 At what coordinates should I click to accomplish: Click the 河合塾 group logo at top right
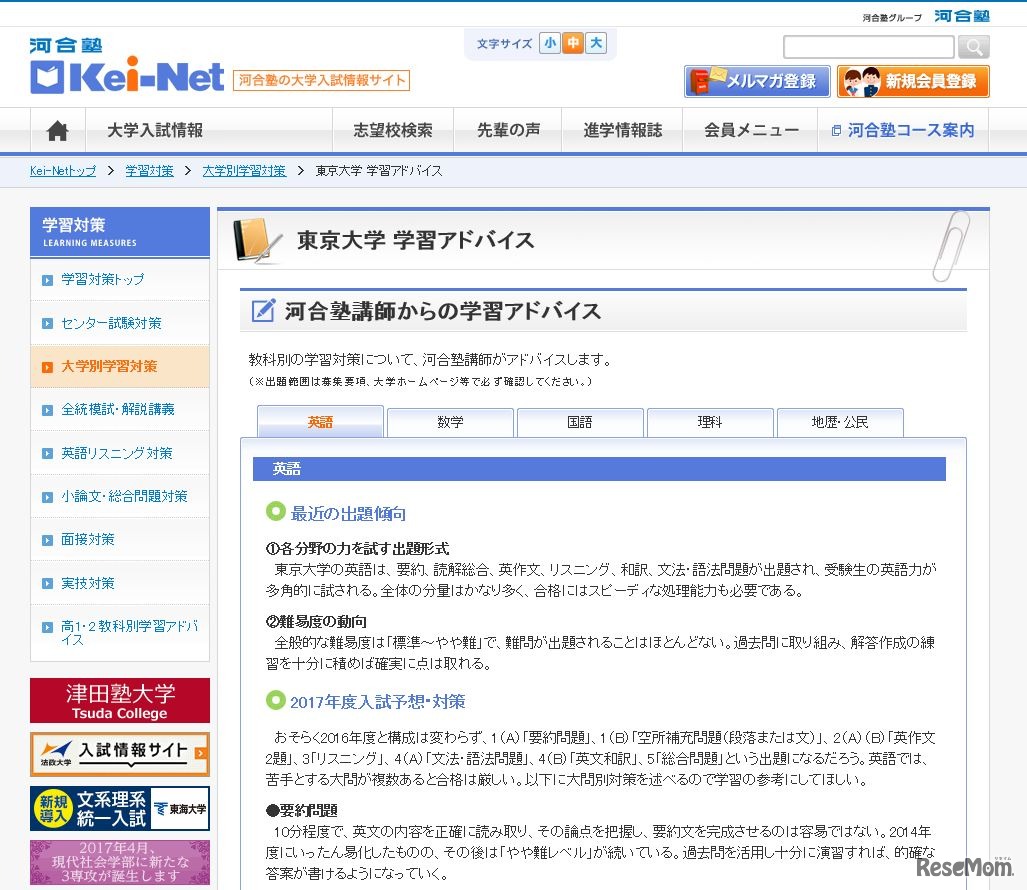961,16
